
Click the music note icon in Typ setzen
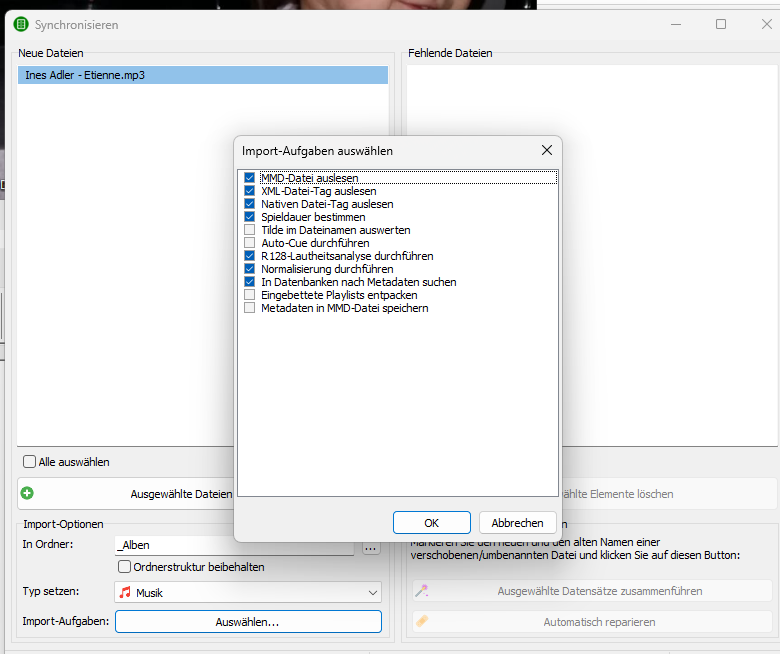[x=125, y=592]
